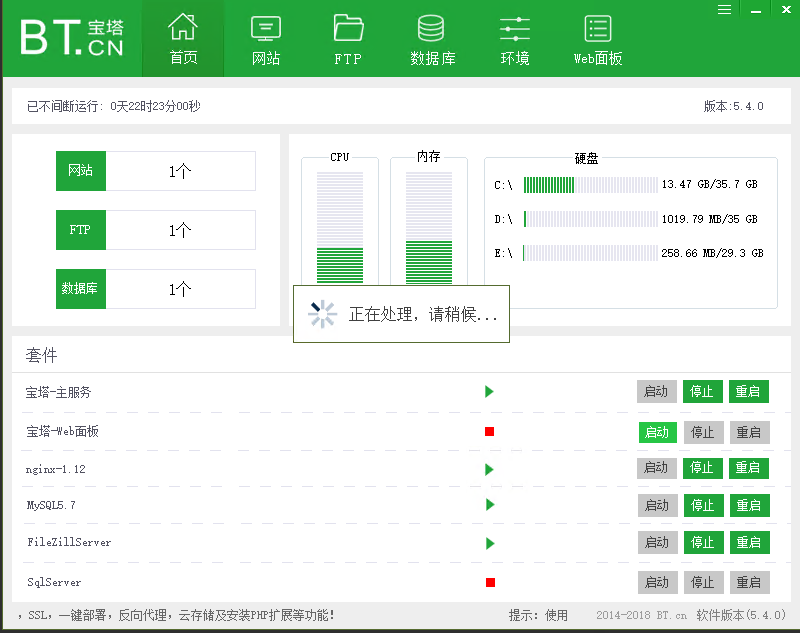Open the 环境 environment tab
800x633 pixels.
[x=515, y=39]
